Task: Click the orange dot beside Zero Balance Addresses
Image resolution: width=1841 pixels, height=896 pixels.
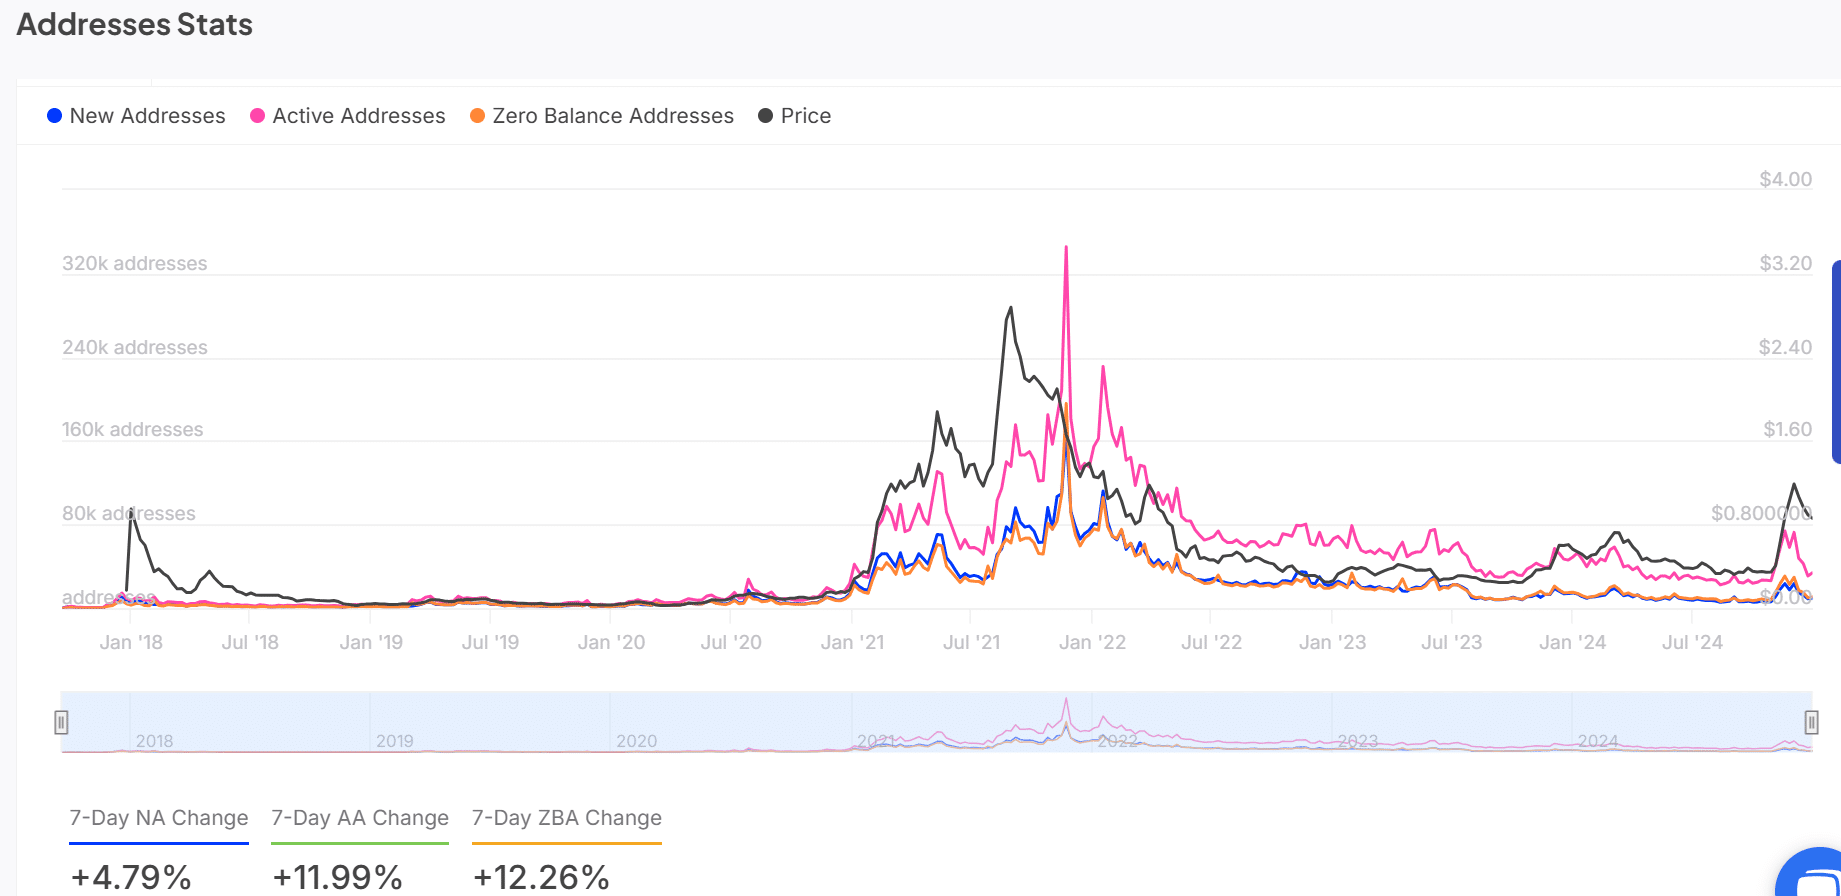Action: (x=479, y=115)
